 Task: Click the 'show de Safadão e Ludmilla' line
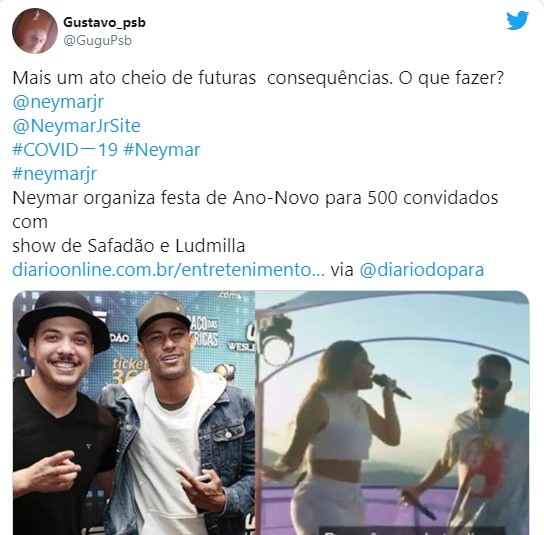tap(129, 246)
